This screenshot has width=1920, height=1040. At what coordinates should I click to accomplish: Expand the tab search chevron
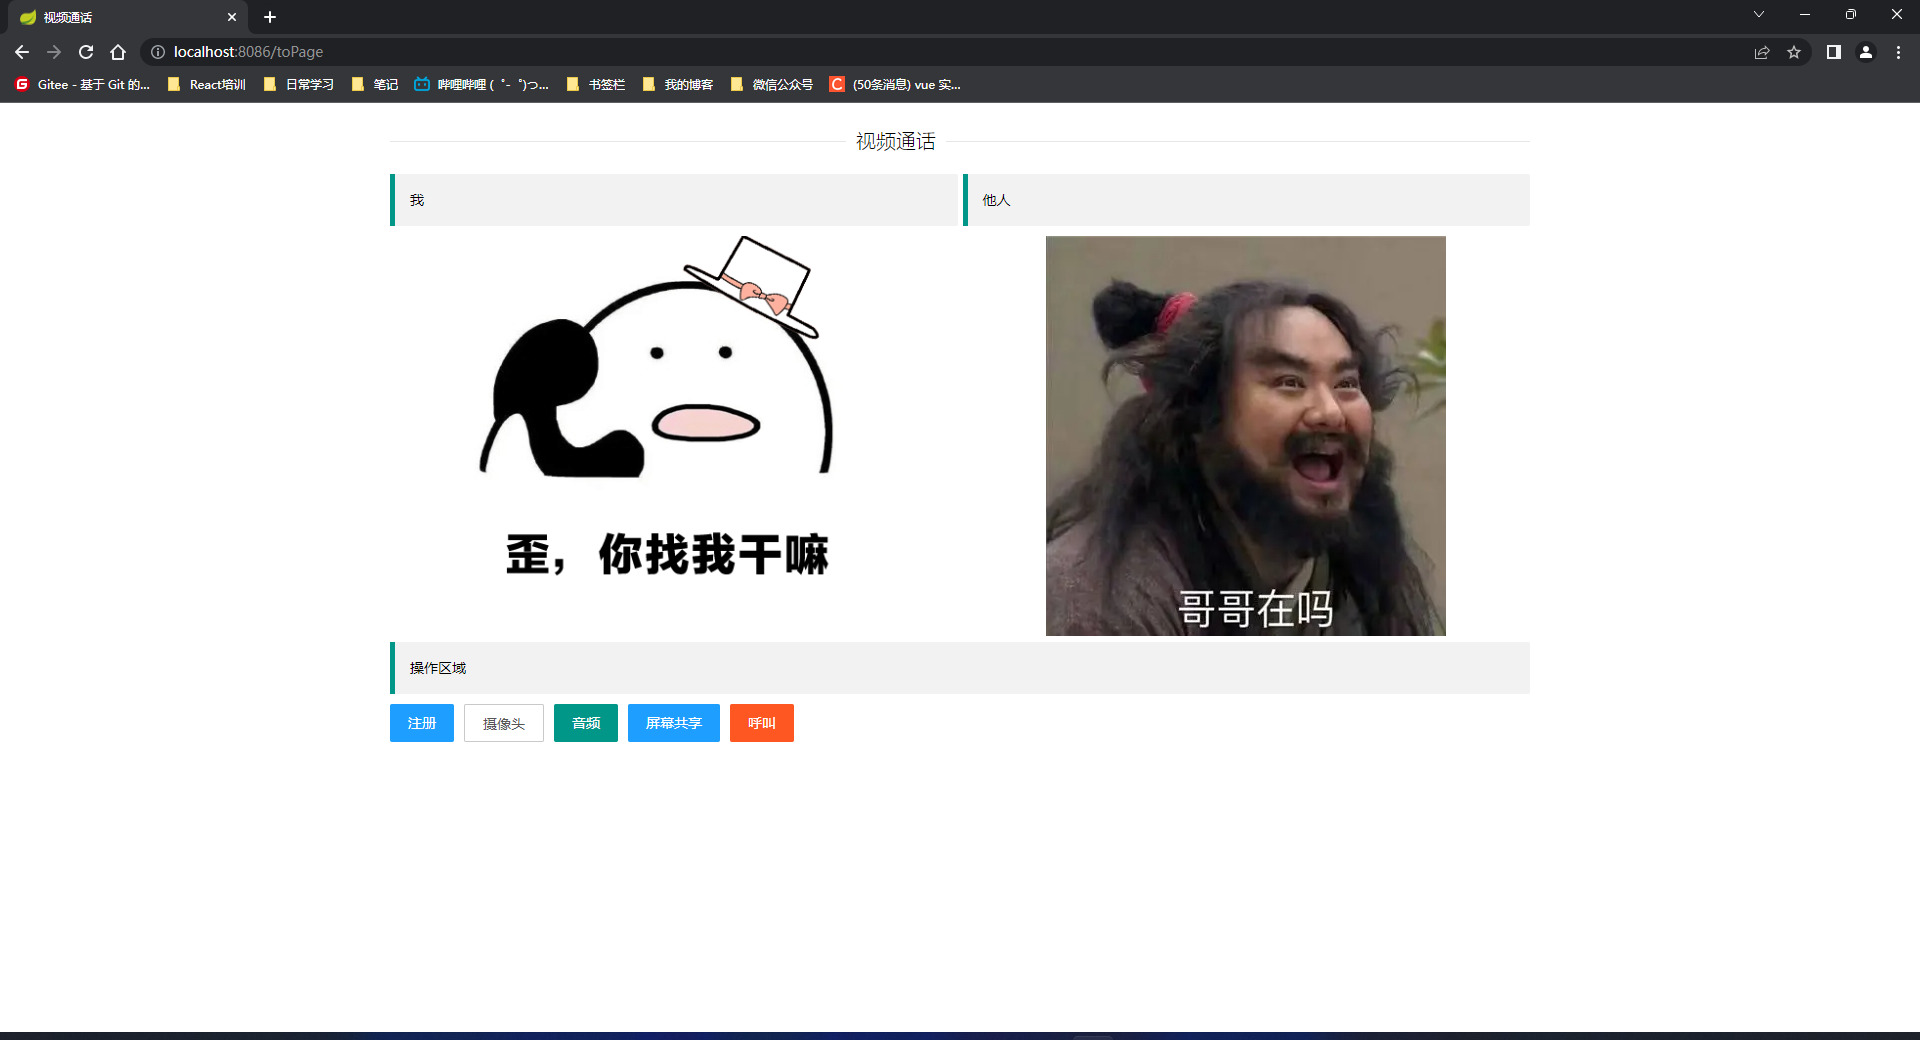pos(1759,14)
